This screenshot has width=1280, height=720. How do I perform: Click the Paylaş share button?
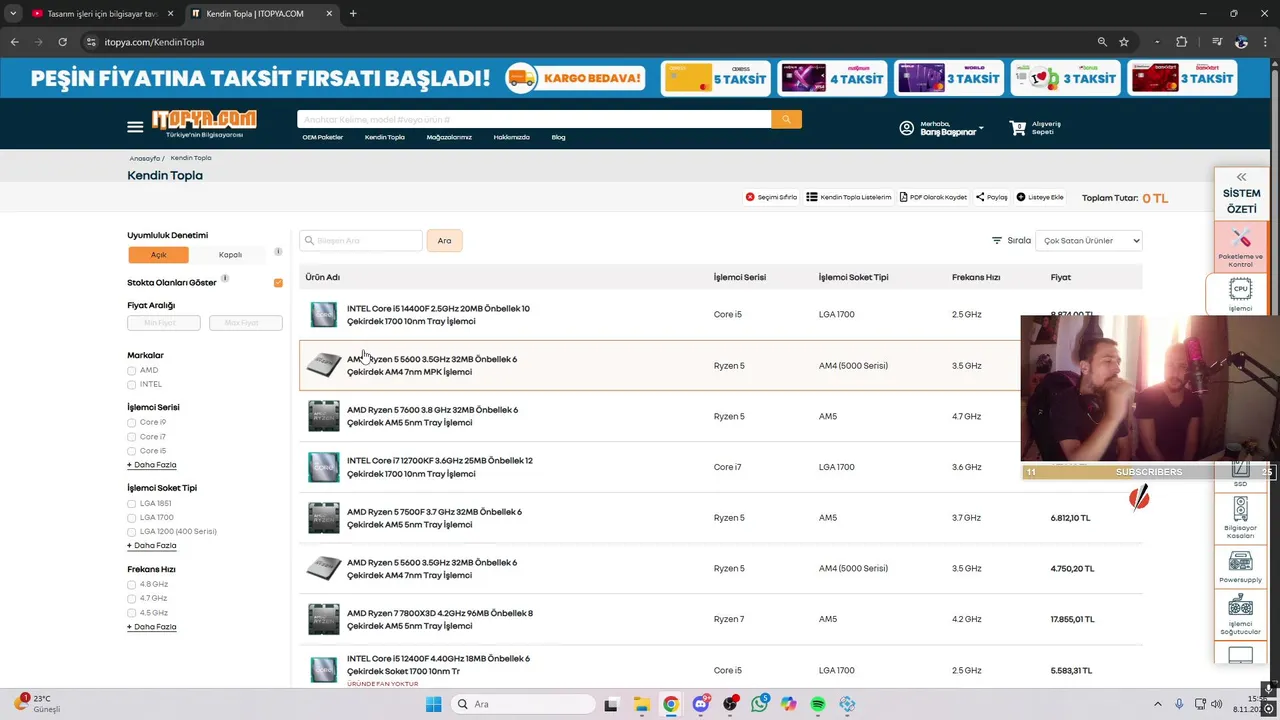coord(992,197)
